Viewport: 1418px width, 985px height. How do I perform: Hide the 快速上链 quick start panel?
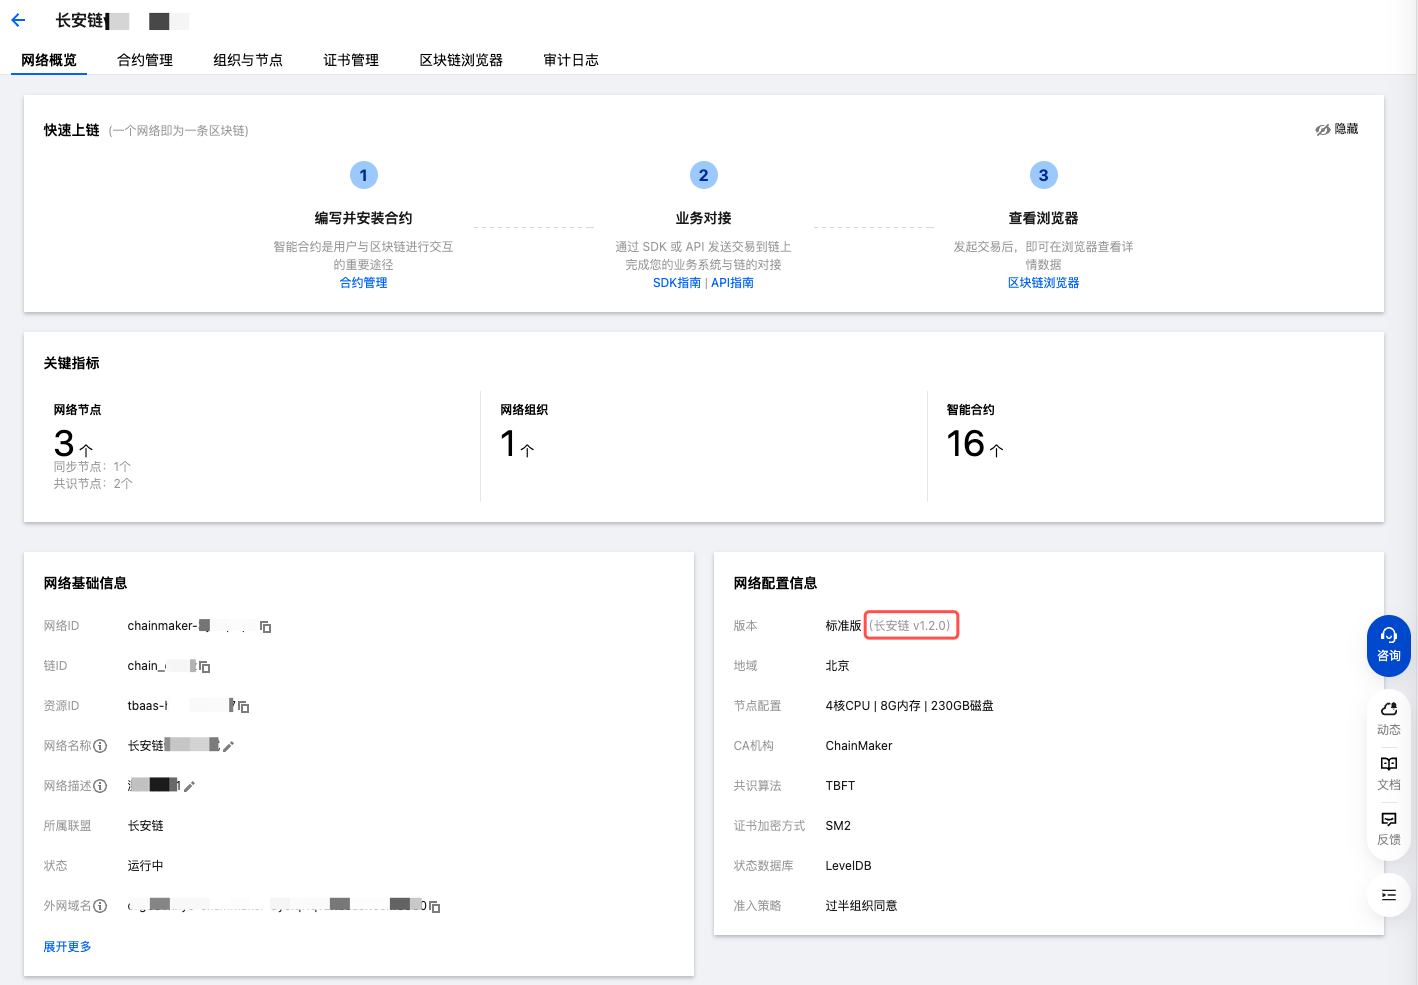tap(1337, 129)
